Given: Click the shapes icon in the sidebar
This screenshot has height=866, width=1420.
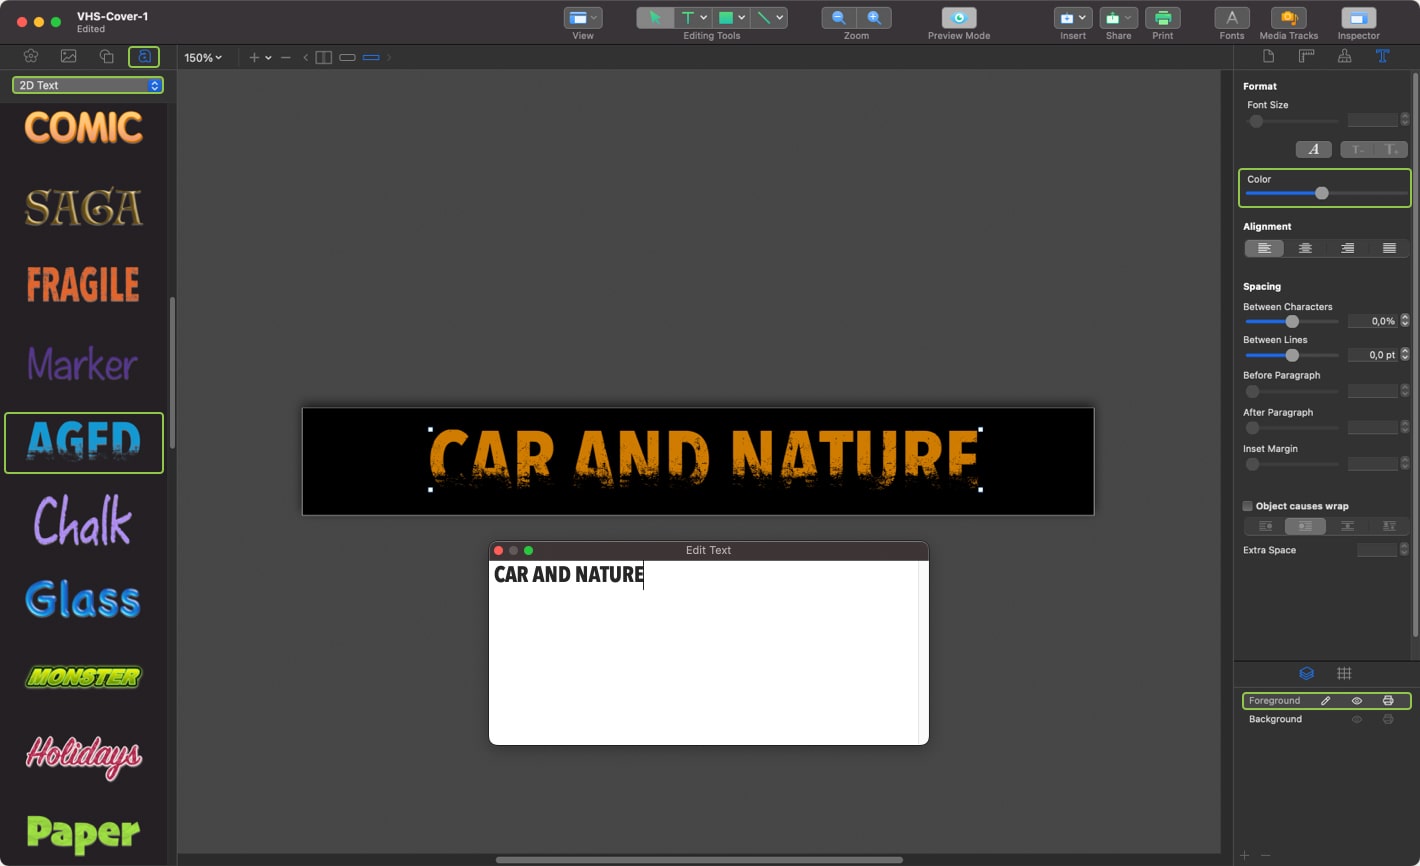Looking at the screenshot, I should click(106, 57).
